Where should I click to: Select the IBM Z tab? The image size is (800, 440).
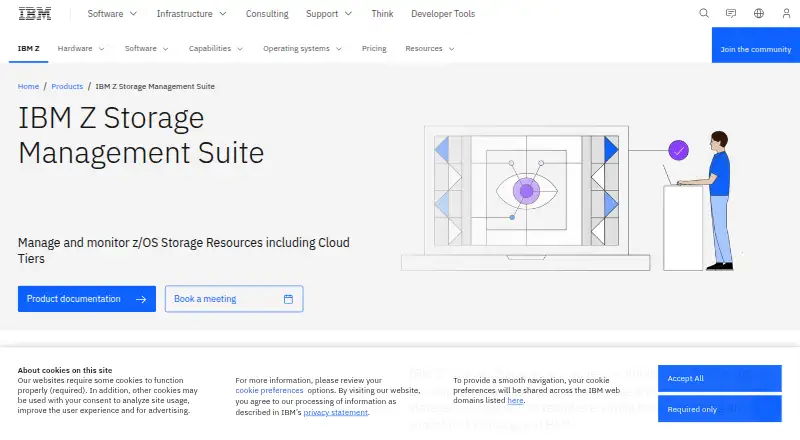pos(29,48)
